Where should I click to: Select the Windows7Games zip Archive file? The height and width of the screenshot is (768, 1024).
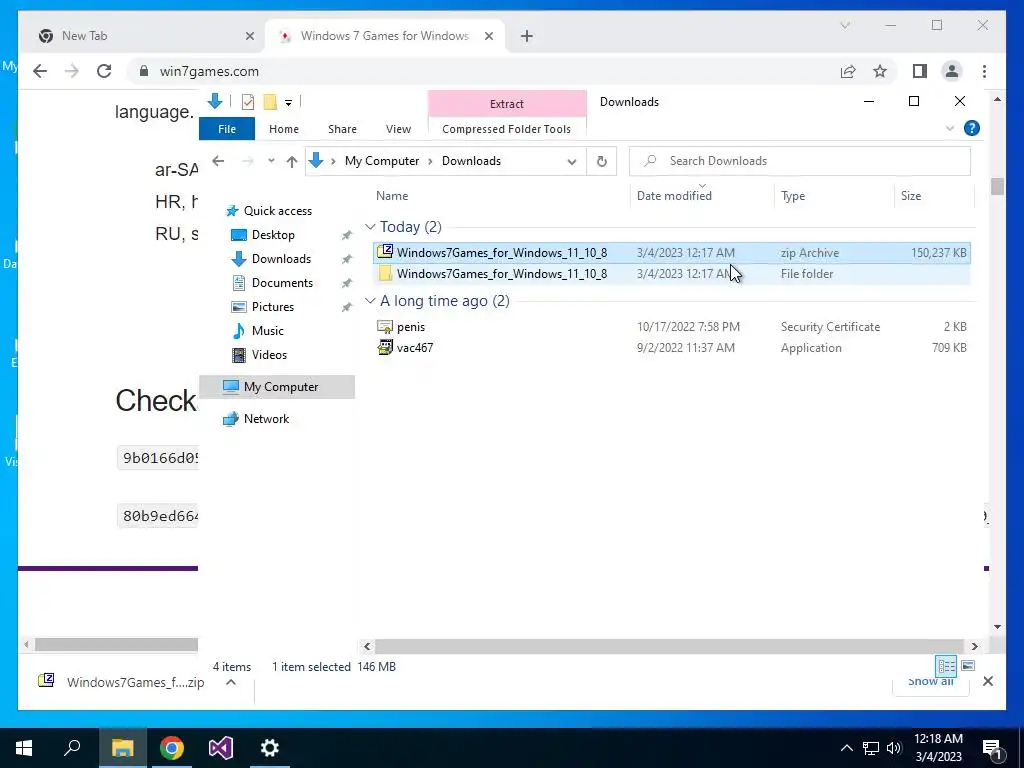671,253
